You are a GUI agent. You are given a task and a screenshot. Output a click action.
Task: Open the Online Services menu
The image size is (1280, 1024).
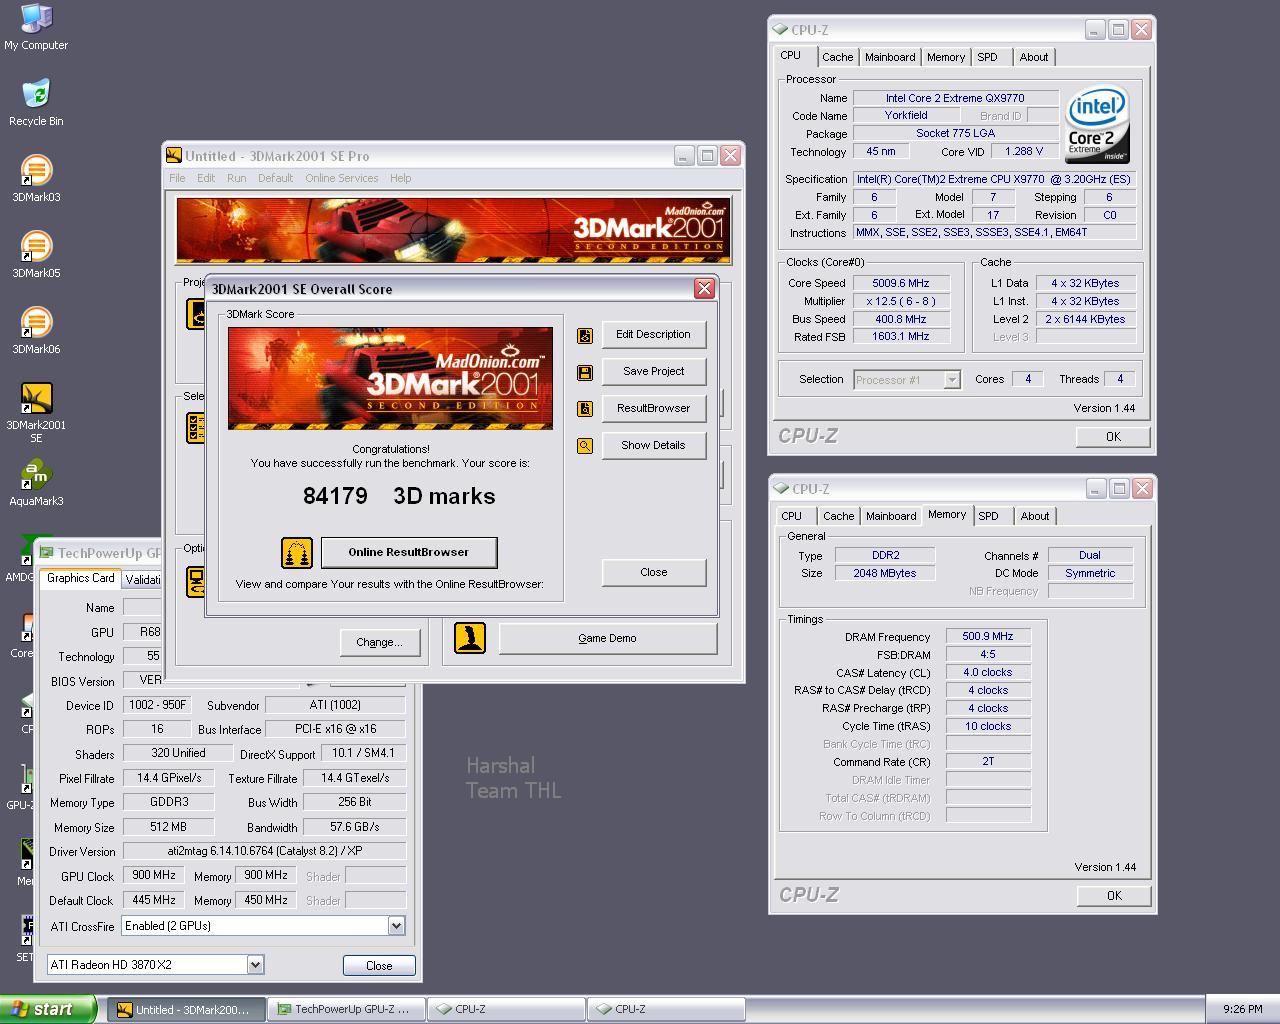[x=341, y=178]
